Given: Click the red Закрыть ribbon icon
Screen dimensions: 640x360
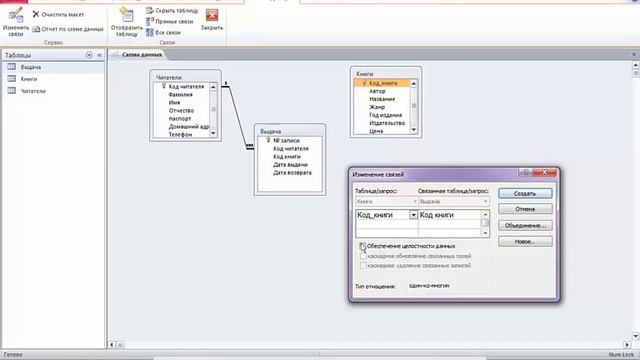Looking at the screenshot, I should click(212, 20).
